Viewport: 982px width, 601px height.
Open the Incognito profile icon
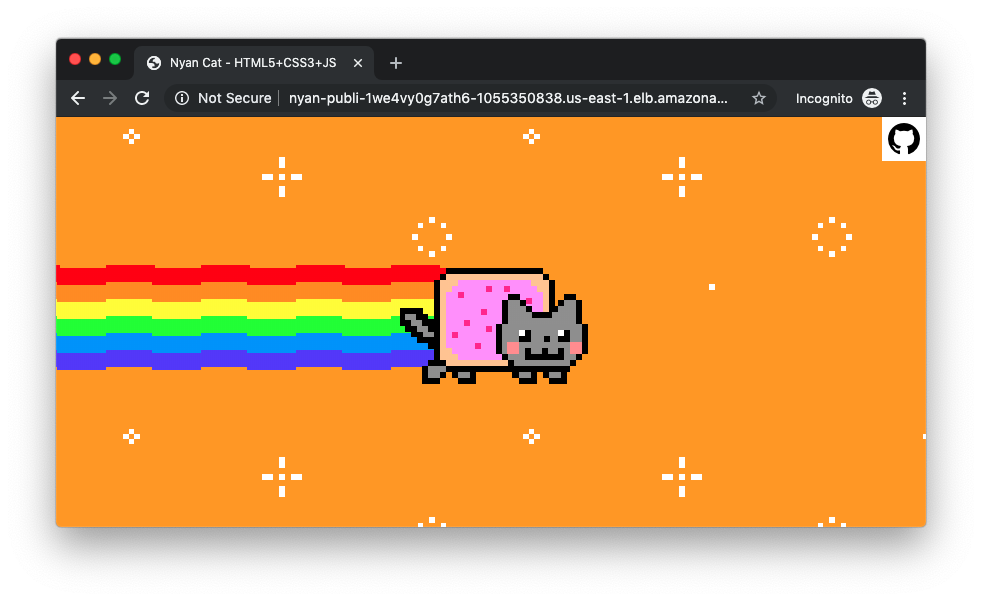point(872,98)
